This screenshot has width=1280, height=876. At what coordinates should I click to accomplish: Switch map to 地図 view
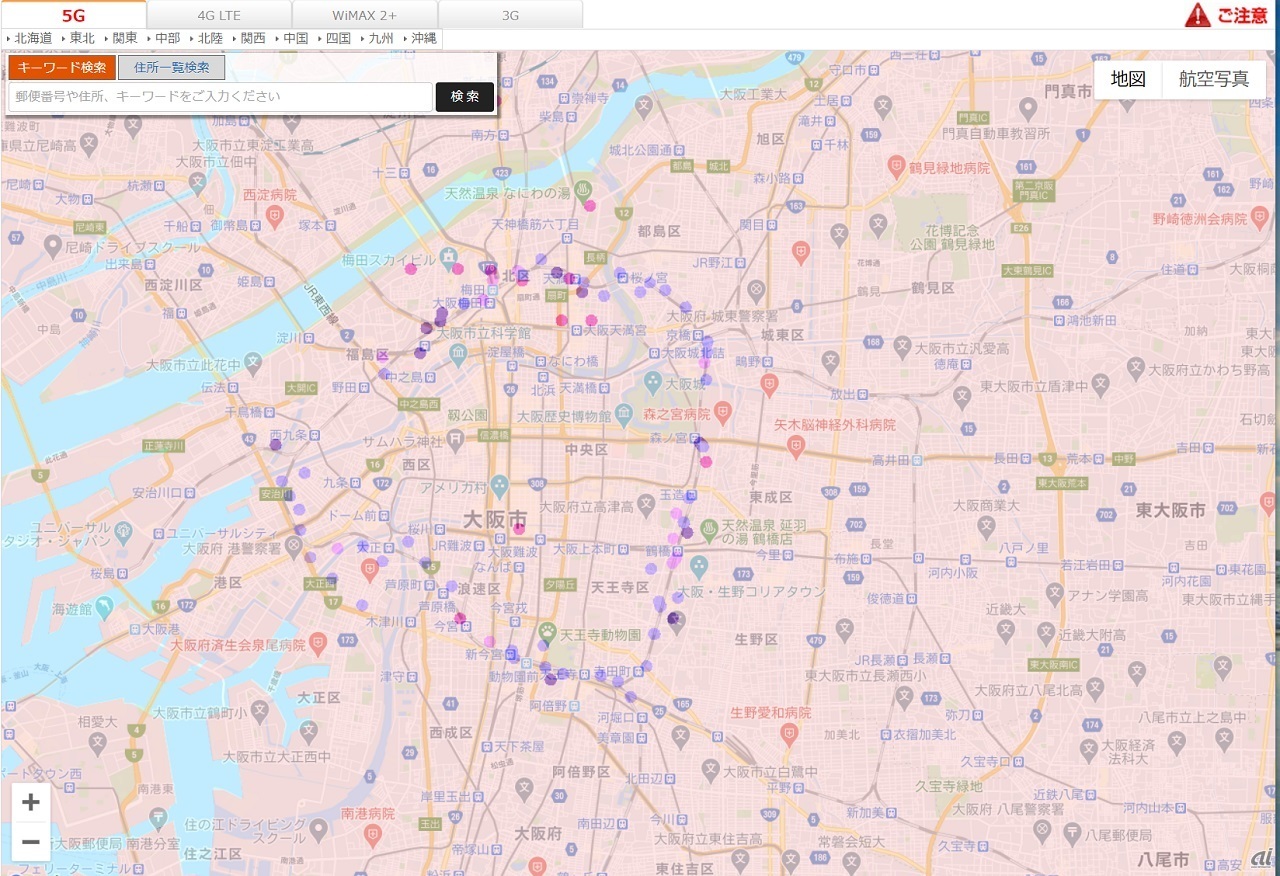pyautogui.click(x=1128, y=80)
